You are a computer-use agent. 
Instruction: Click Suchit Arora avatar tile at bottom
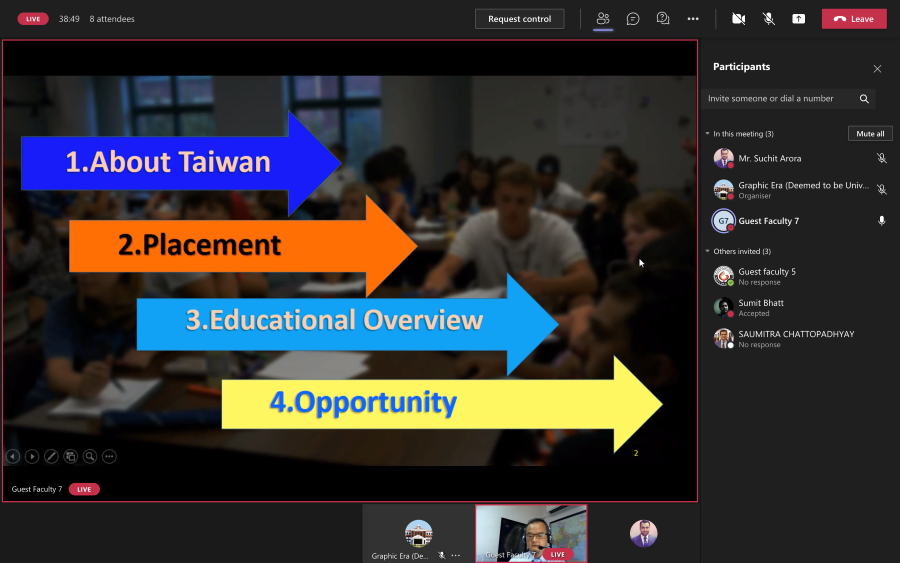[x=643, y=533]
